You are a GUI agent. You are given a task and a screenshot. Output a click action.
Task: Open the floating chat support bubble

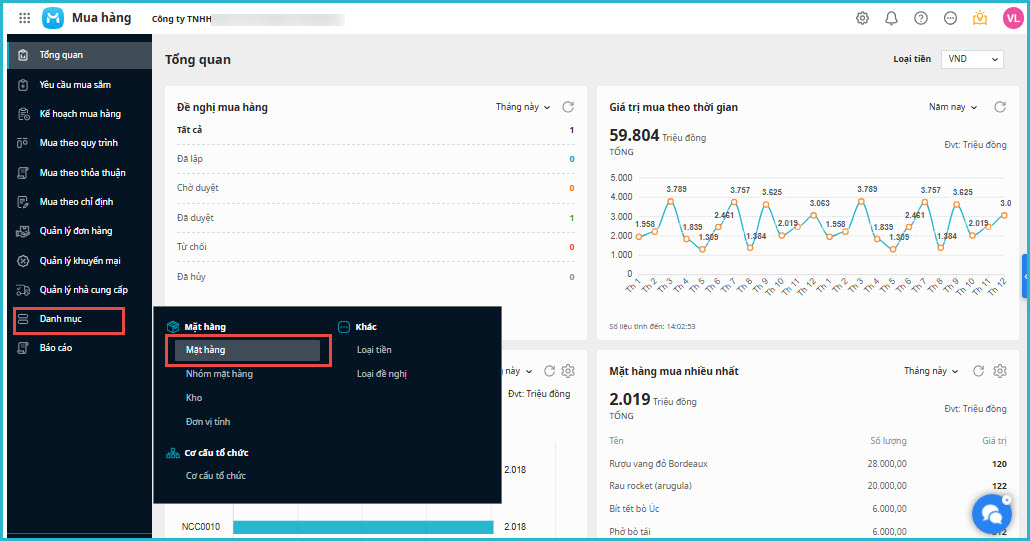click(x=991, y=514)
